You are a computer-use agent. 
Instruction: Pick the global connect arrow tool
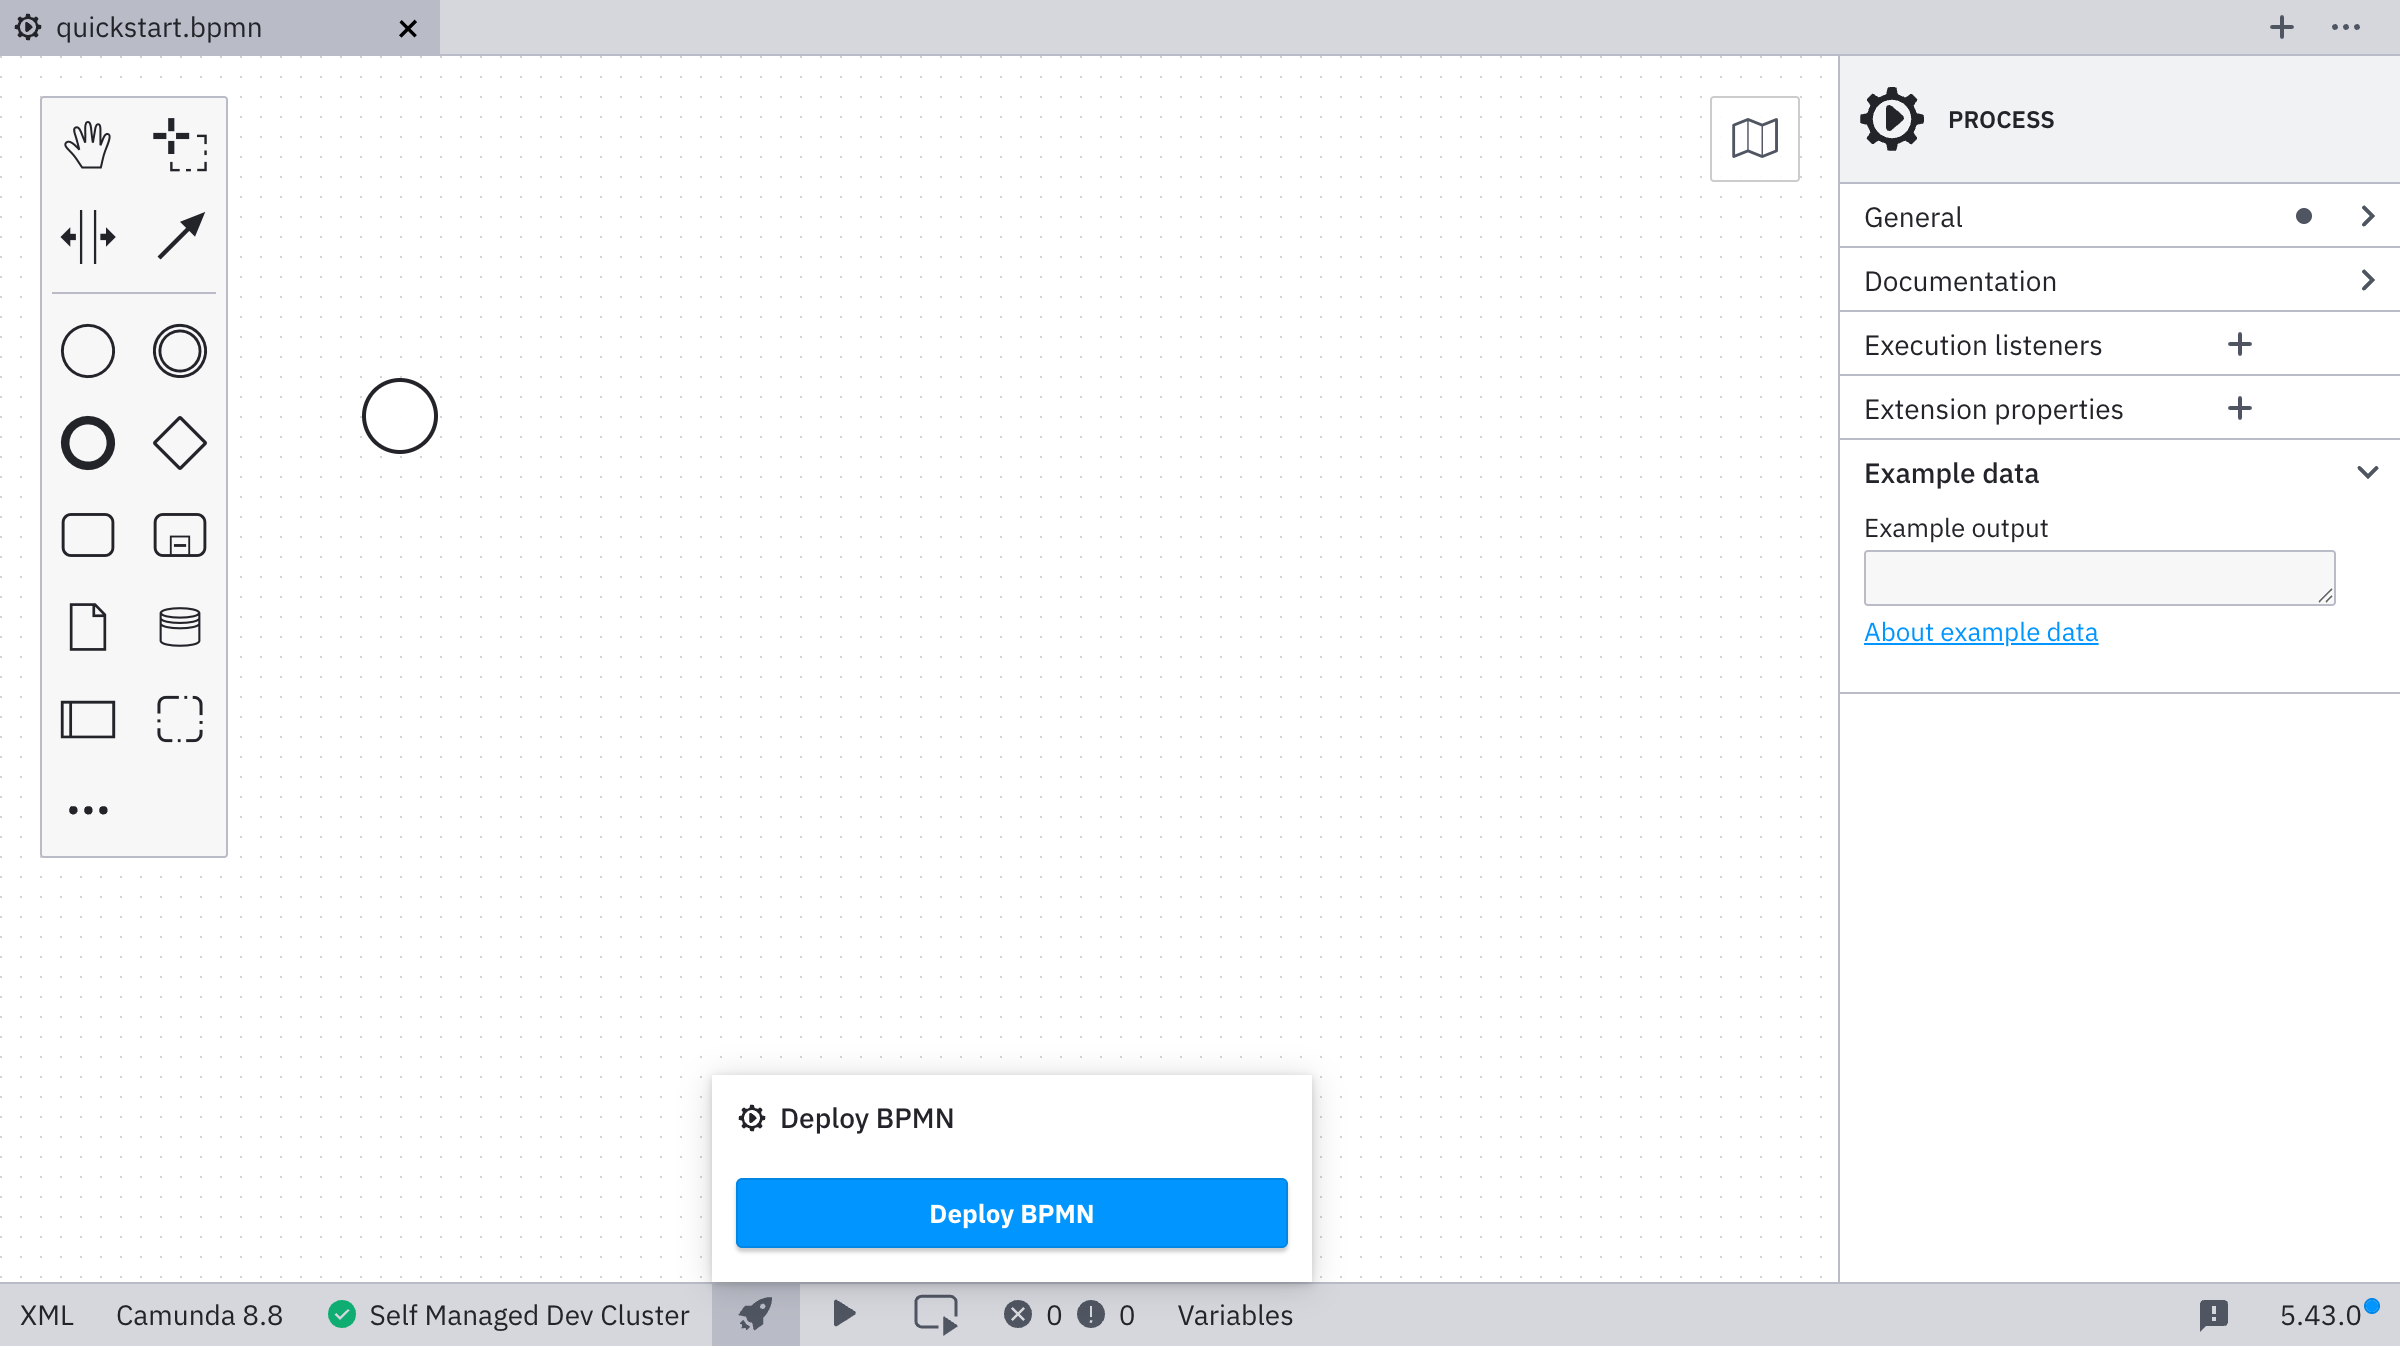pyautogui.click(x=180, y=237)
